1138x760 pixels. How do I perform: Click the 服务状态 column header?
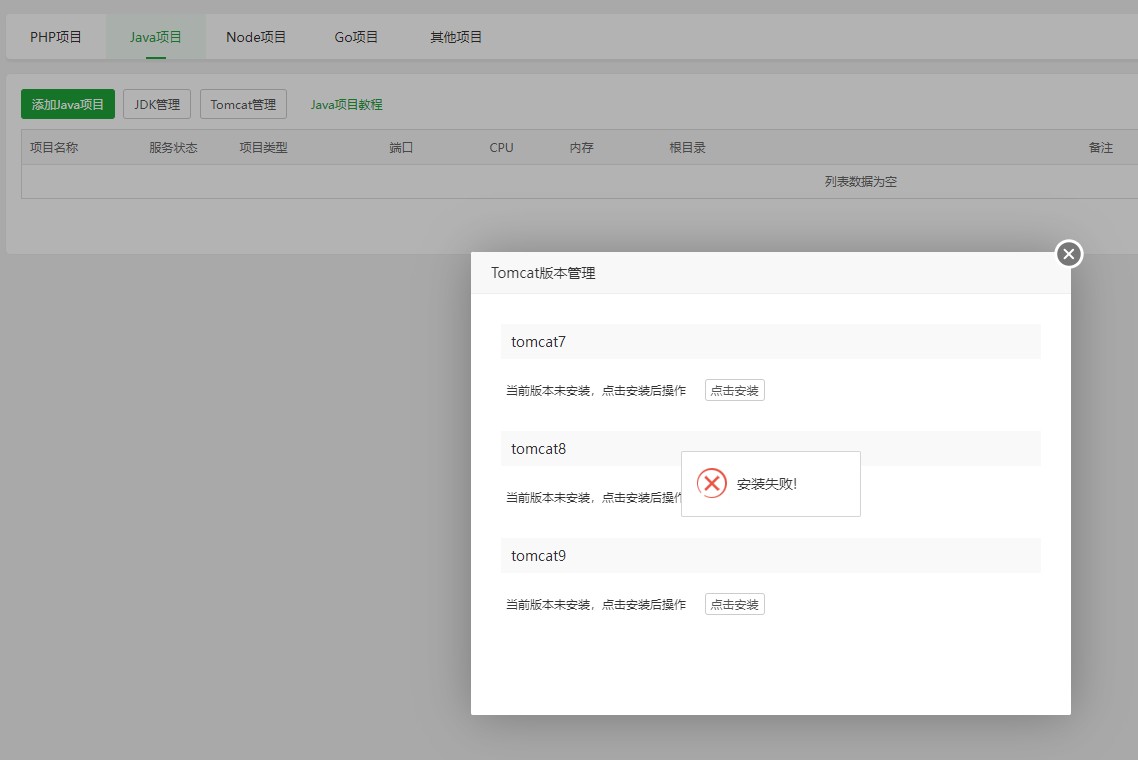[x=173, y=147]
